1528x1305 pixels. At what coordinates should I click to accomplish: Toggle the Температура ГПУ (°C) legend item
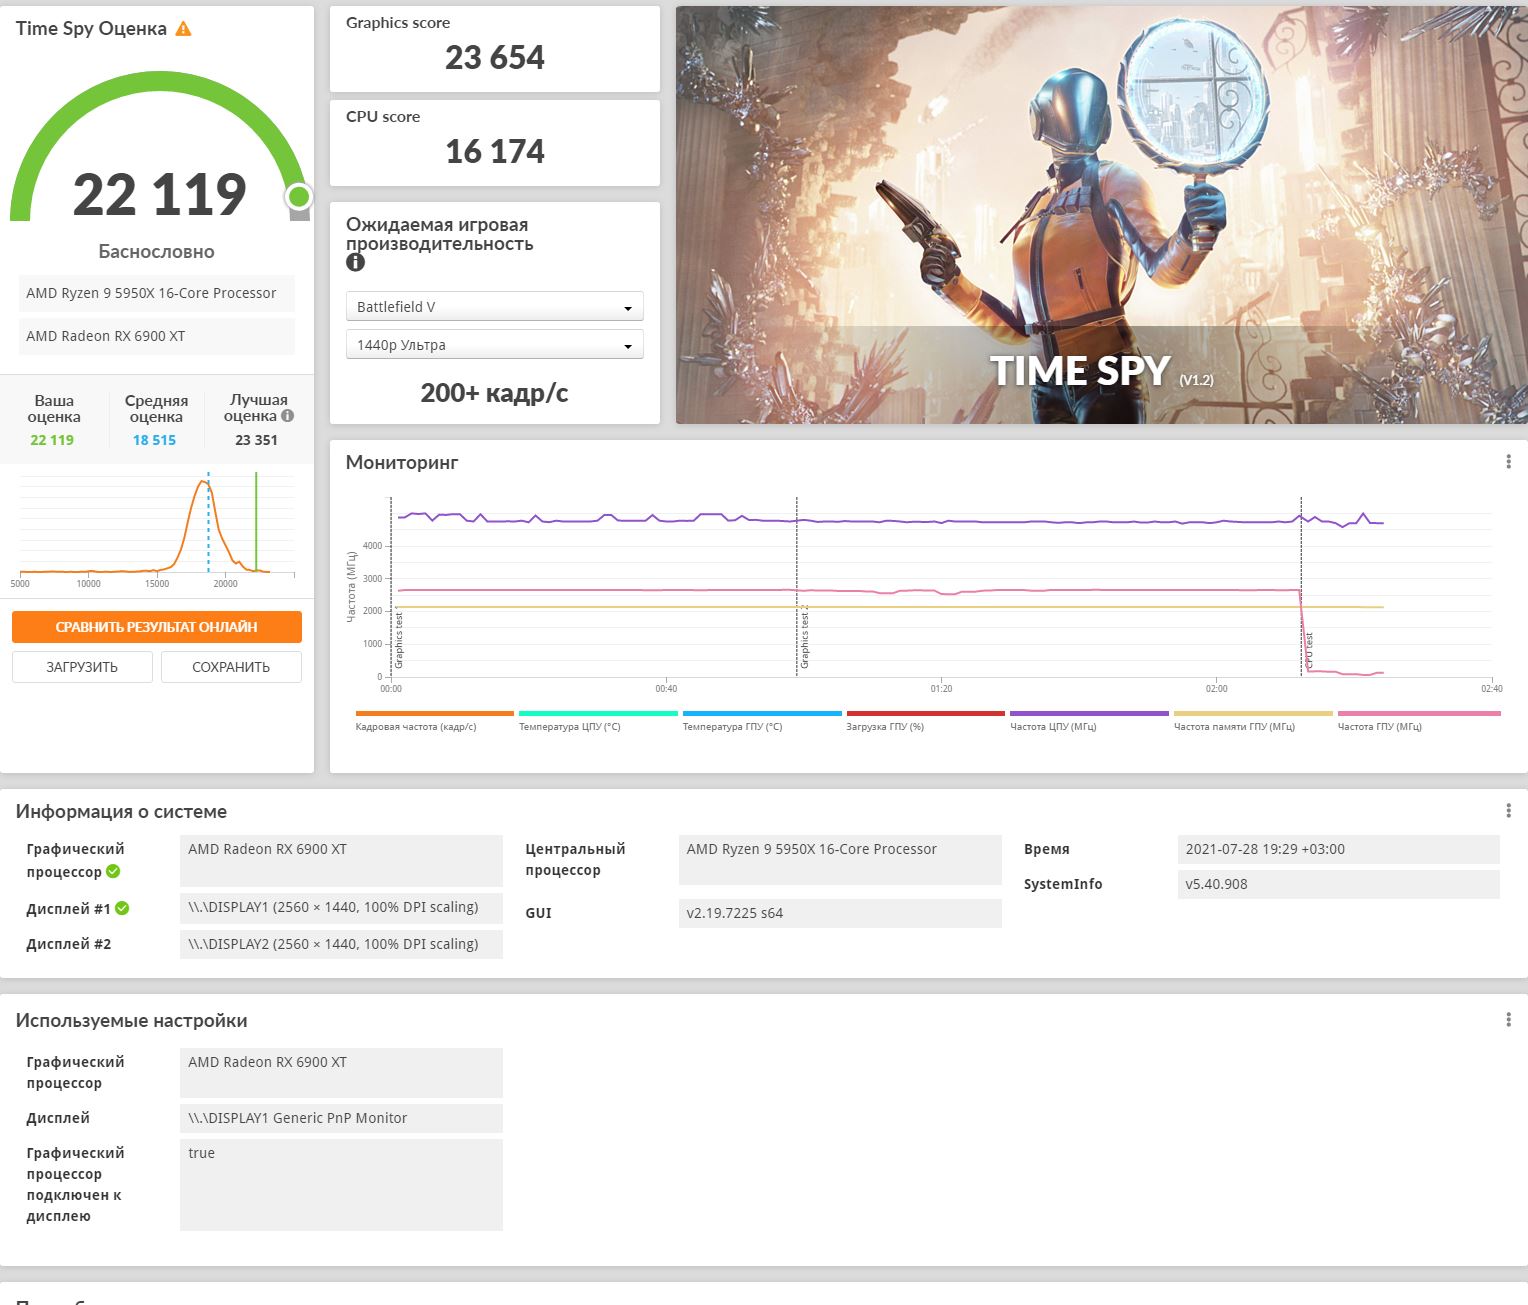coord(762,721)
